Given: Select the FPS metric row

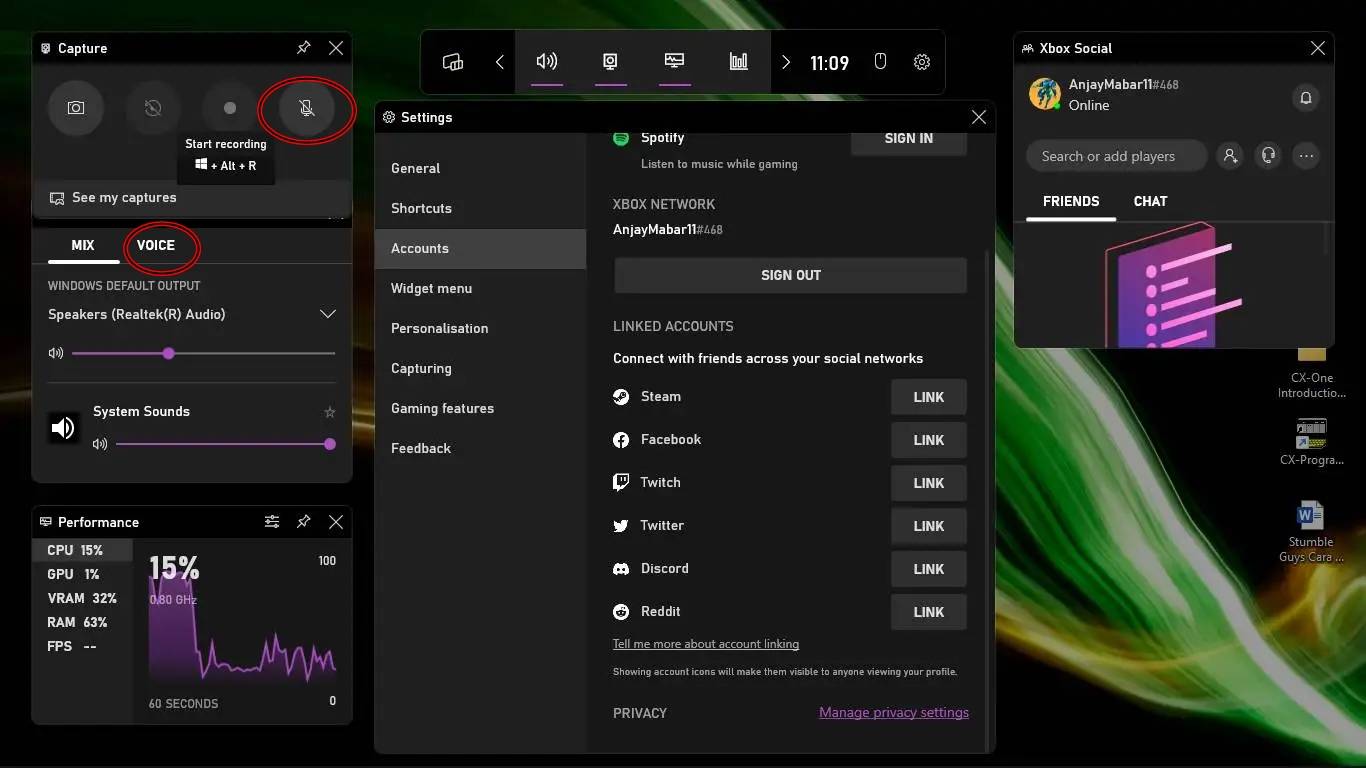Looking at the screenshot, I should [82, 646].
